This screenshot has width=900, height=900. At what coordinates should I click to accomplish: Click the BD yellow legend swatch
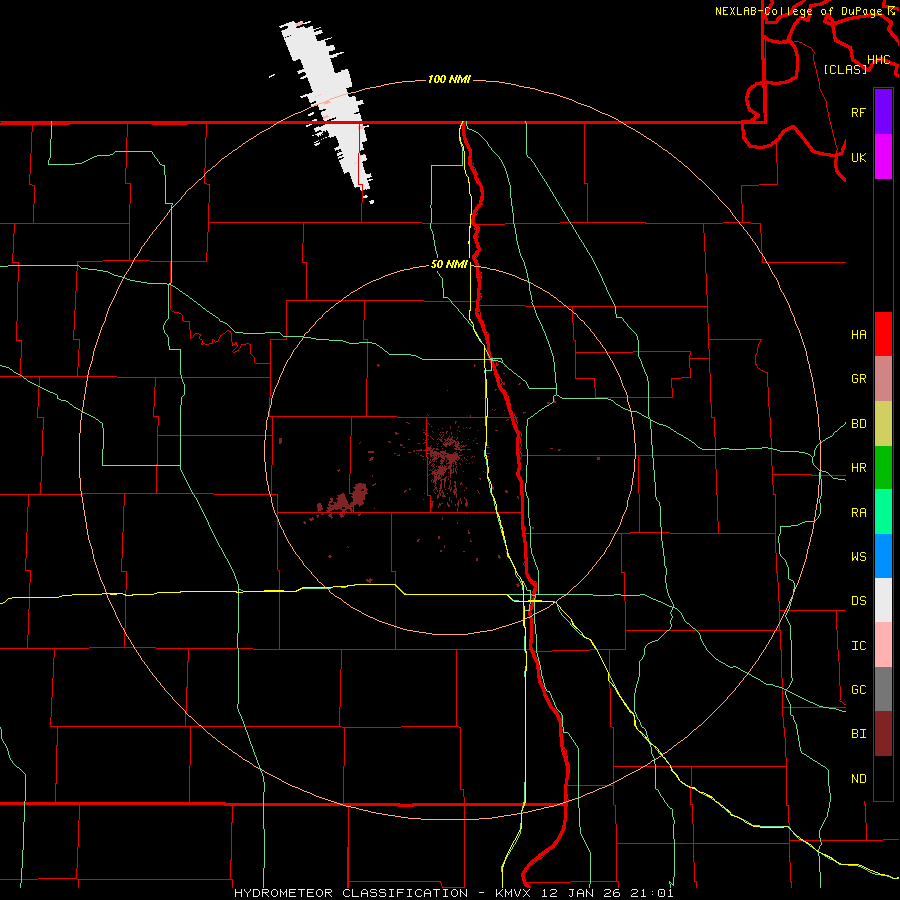click(x=883, y=423)
